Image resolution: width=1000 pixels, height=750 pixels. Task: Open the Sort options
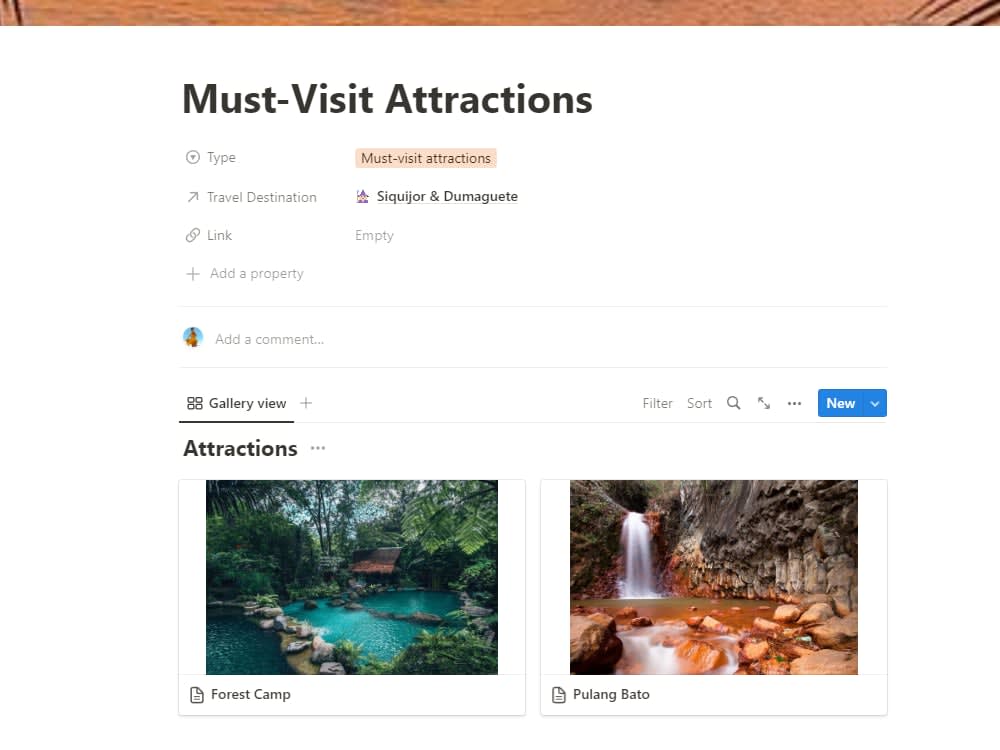point(699,403)
